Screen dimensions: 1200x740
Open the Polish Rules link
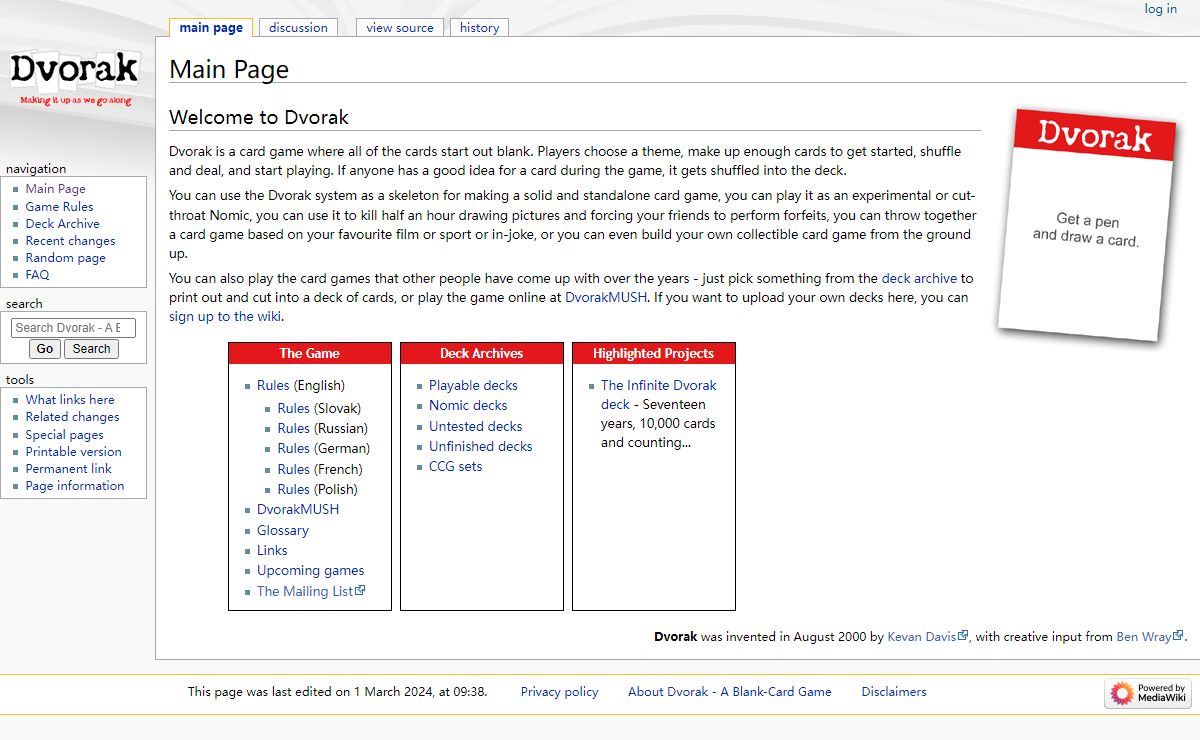click(x=294, y=490)
